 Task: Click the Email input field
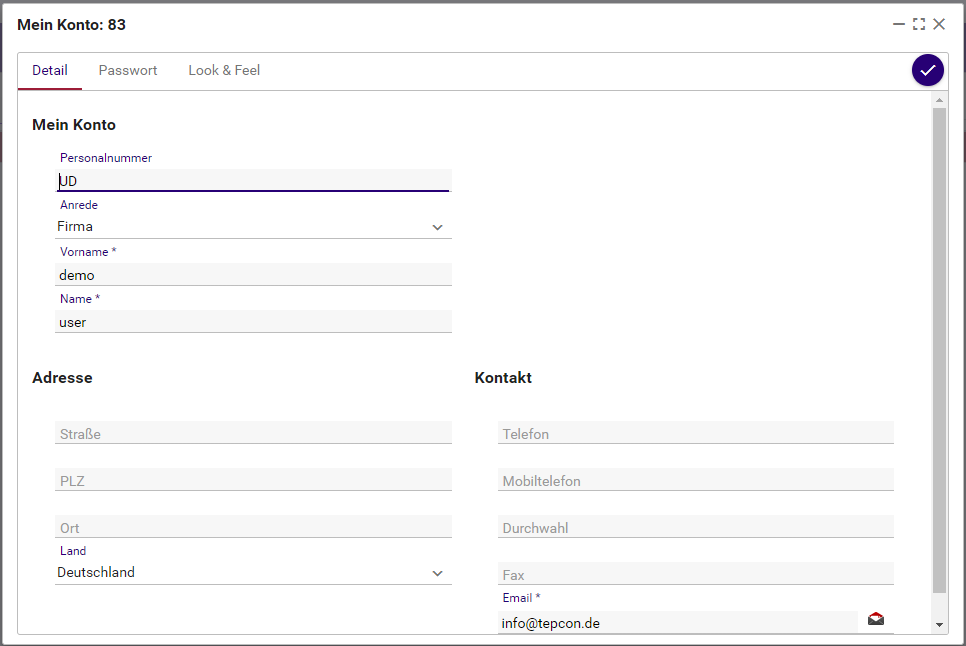point(677,623)
